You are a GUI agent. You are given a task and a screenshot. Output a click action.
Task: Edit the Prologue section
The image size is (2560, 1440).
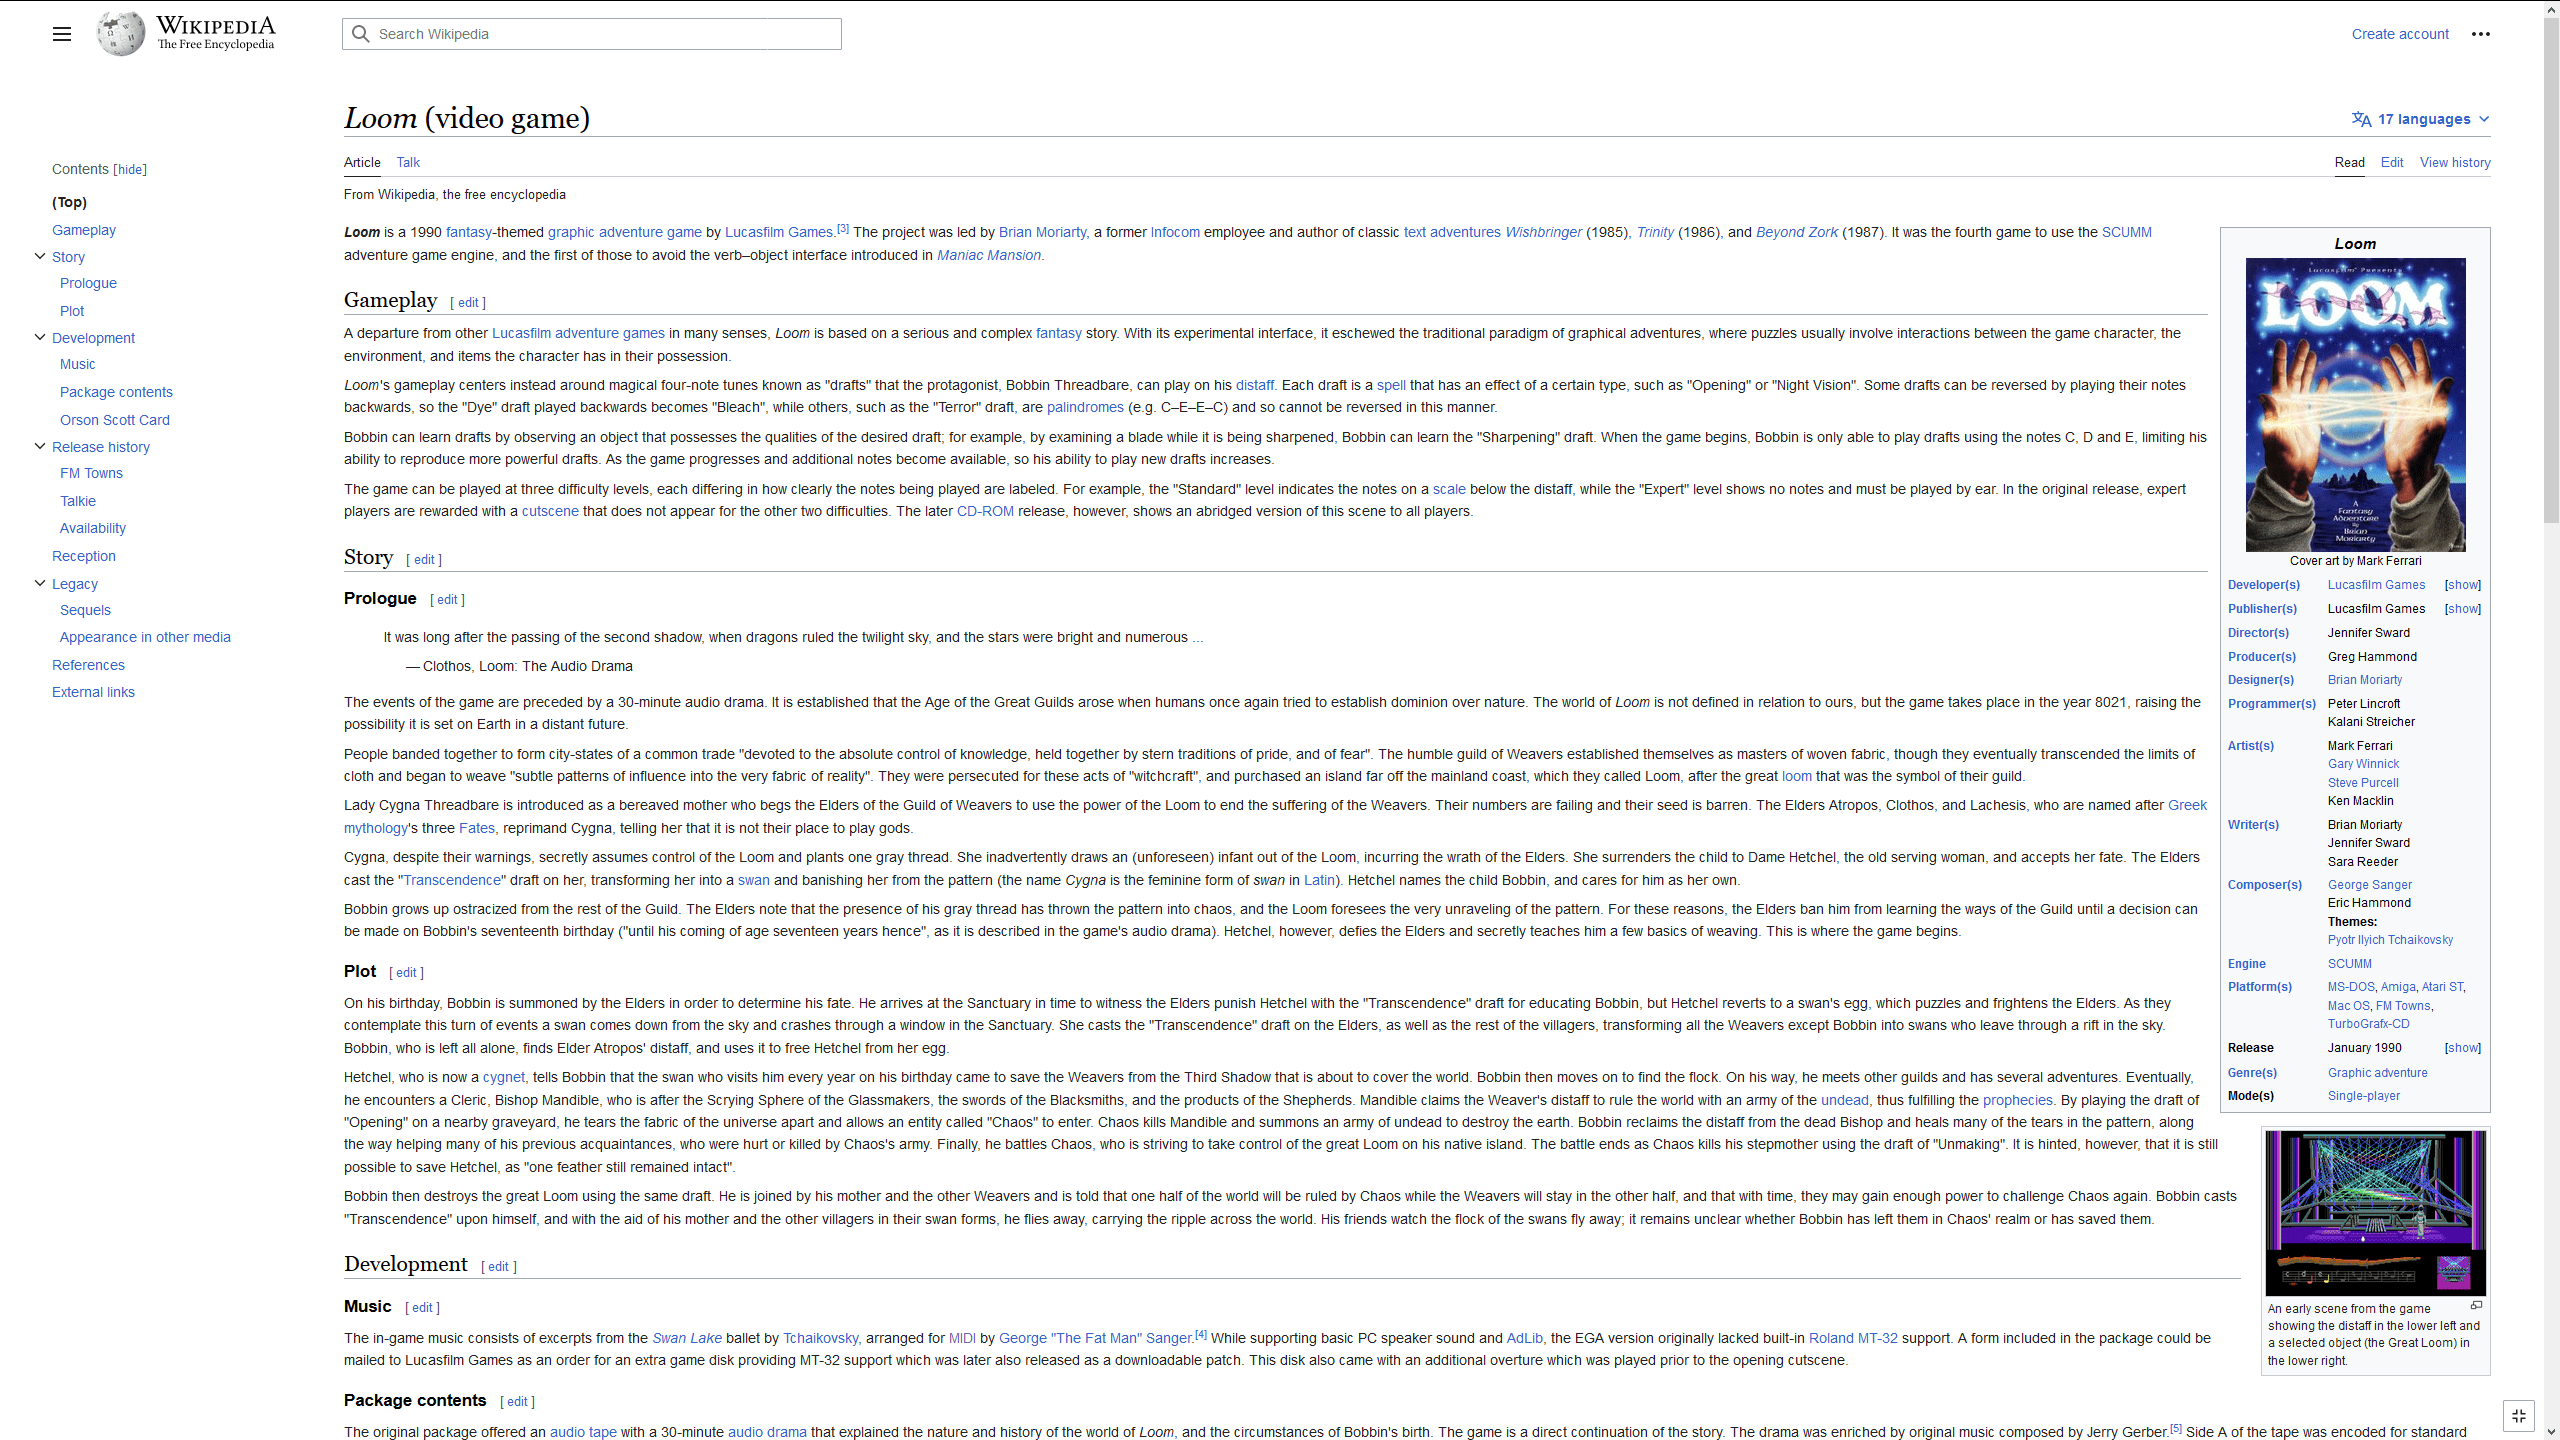447,600
